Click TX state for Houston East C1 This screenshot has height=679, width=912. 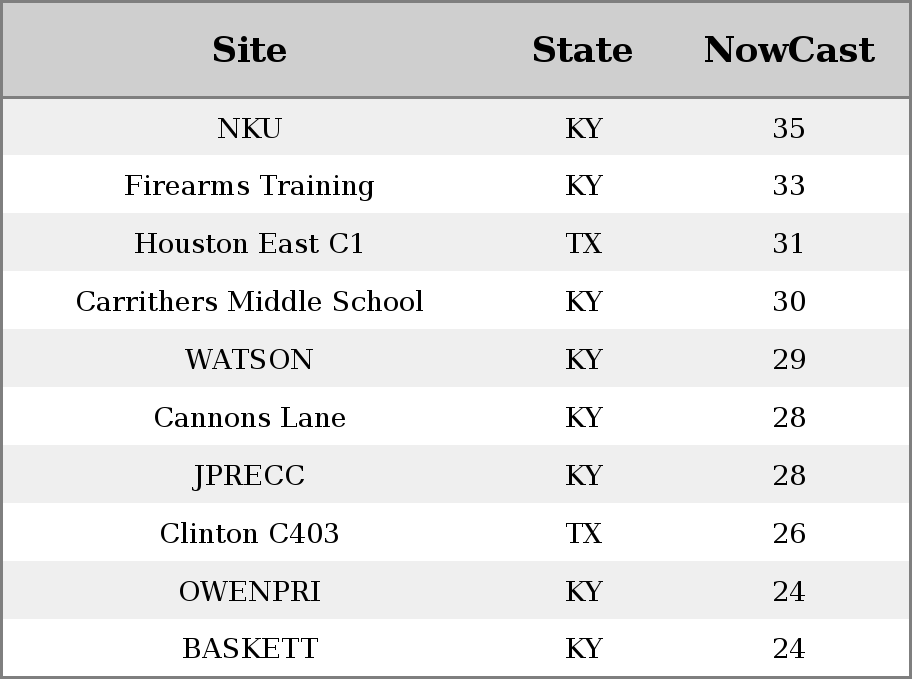[x=583, y=243]
